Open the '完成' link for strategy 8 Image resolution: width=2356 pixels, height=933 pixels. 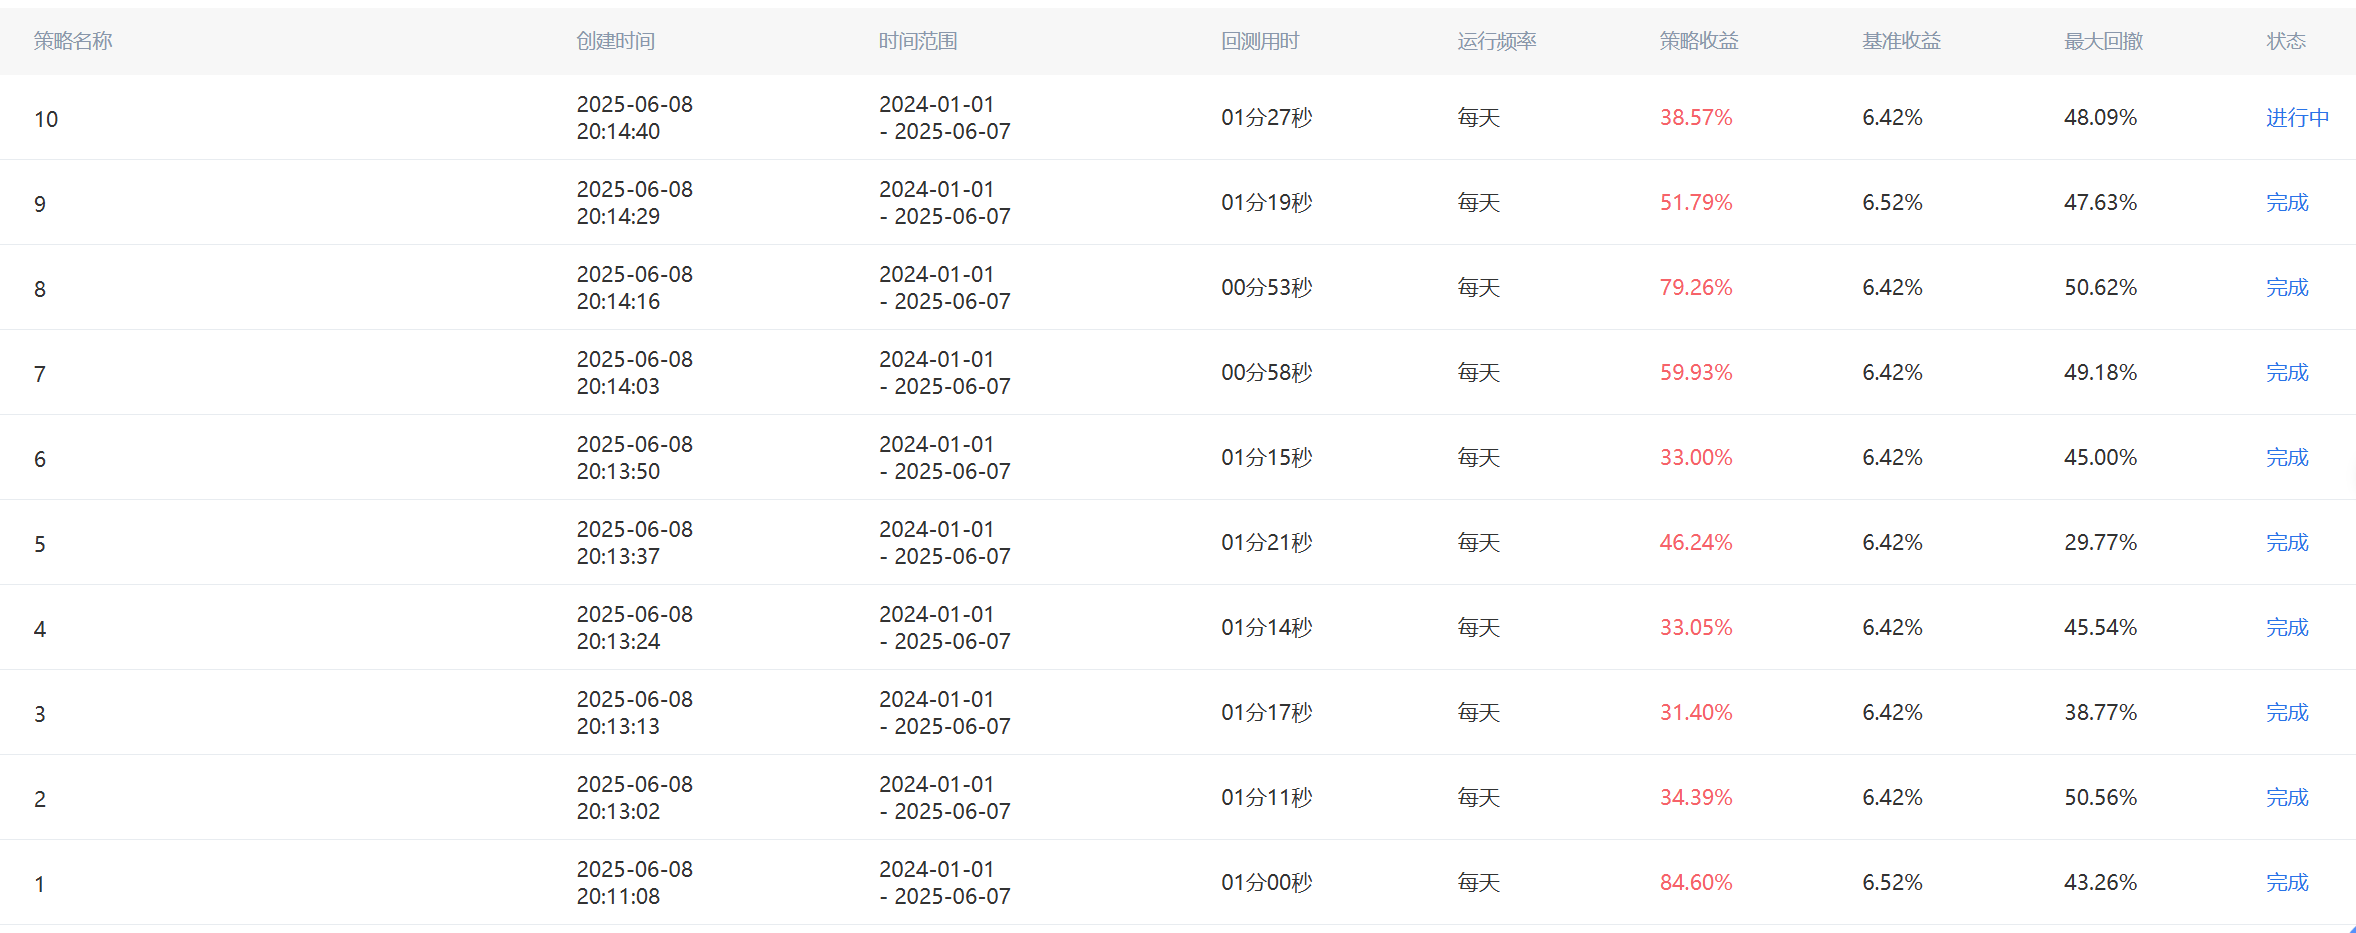pos(2287,288)
